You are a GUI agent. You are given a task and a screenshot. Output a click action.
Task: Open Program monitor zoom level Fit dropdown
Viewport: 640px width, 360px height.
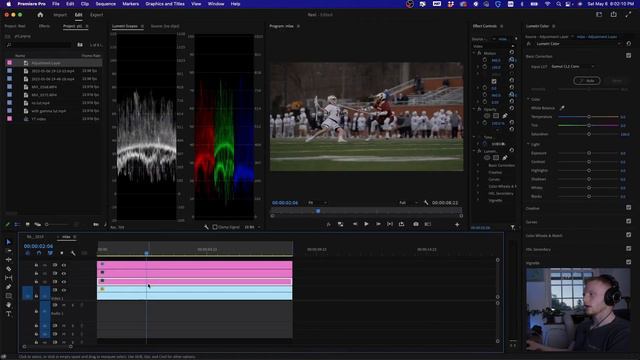point(317,202)
